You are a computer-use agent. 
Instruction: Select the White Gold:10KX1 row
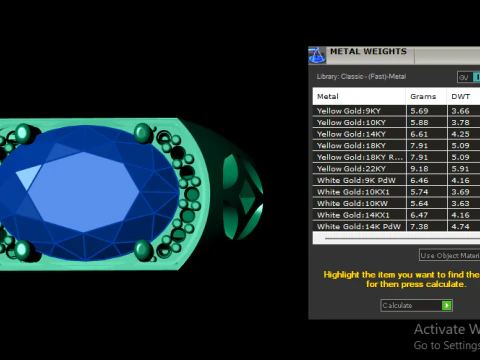[396, 192]
